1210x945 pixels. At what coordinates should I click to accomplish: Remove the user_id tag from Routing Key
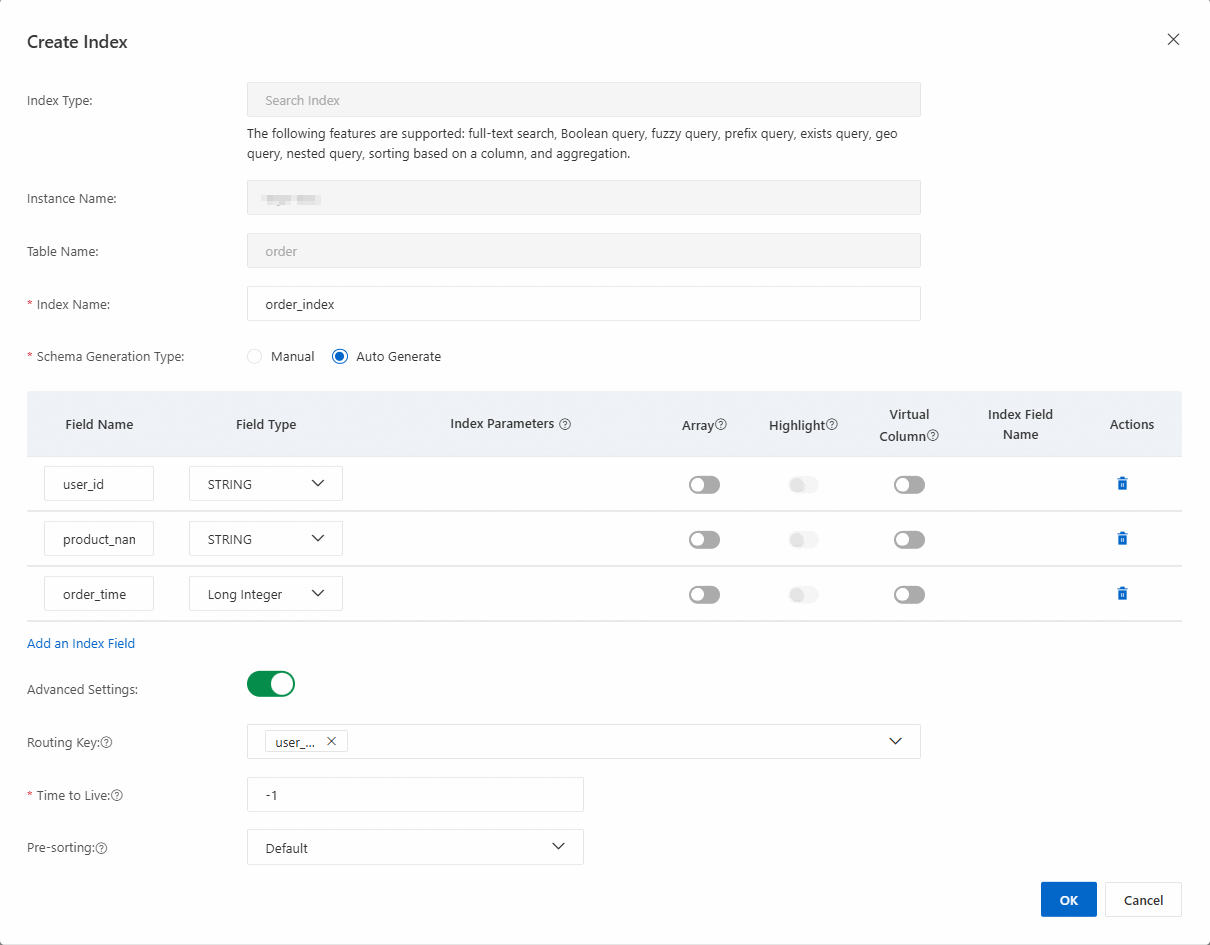[x=331, y=742]
